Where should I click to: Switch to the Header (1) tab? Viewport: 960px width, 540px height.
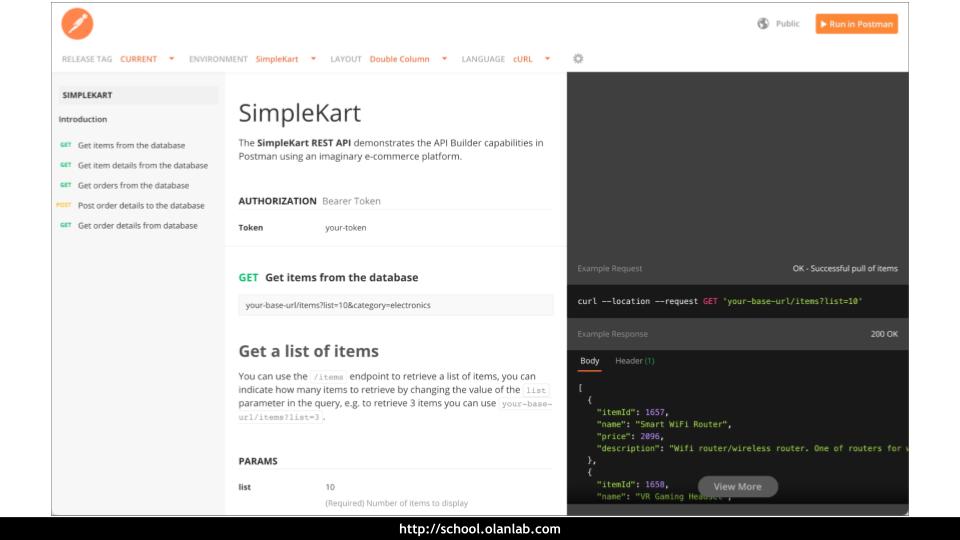634,361
